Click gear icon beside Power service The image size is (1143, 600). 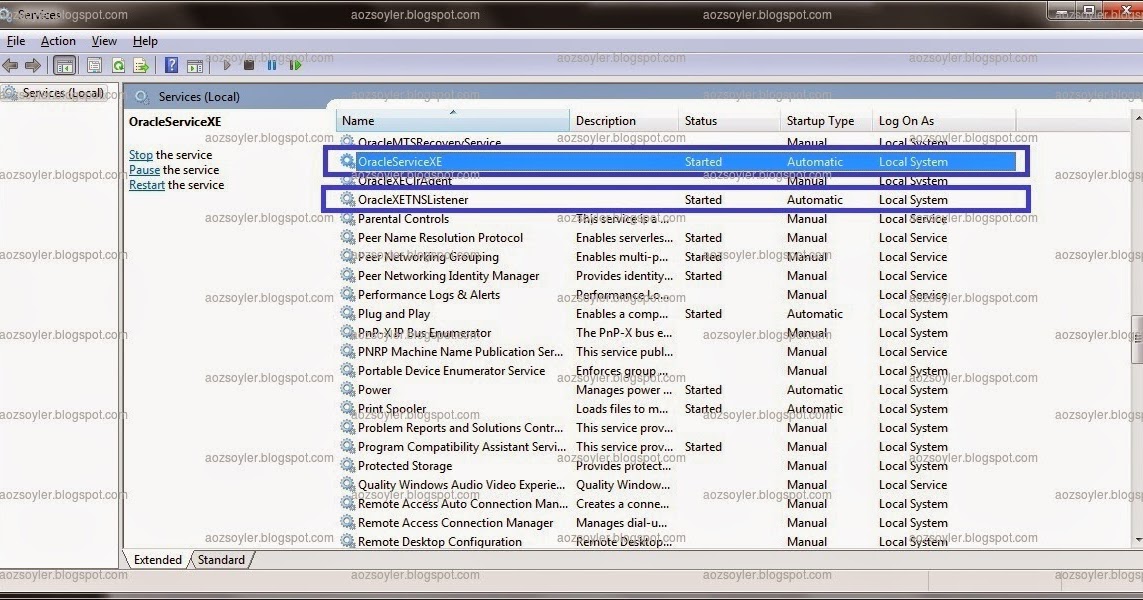point(348,389)
